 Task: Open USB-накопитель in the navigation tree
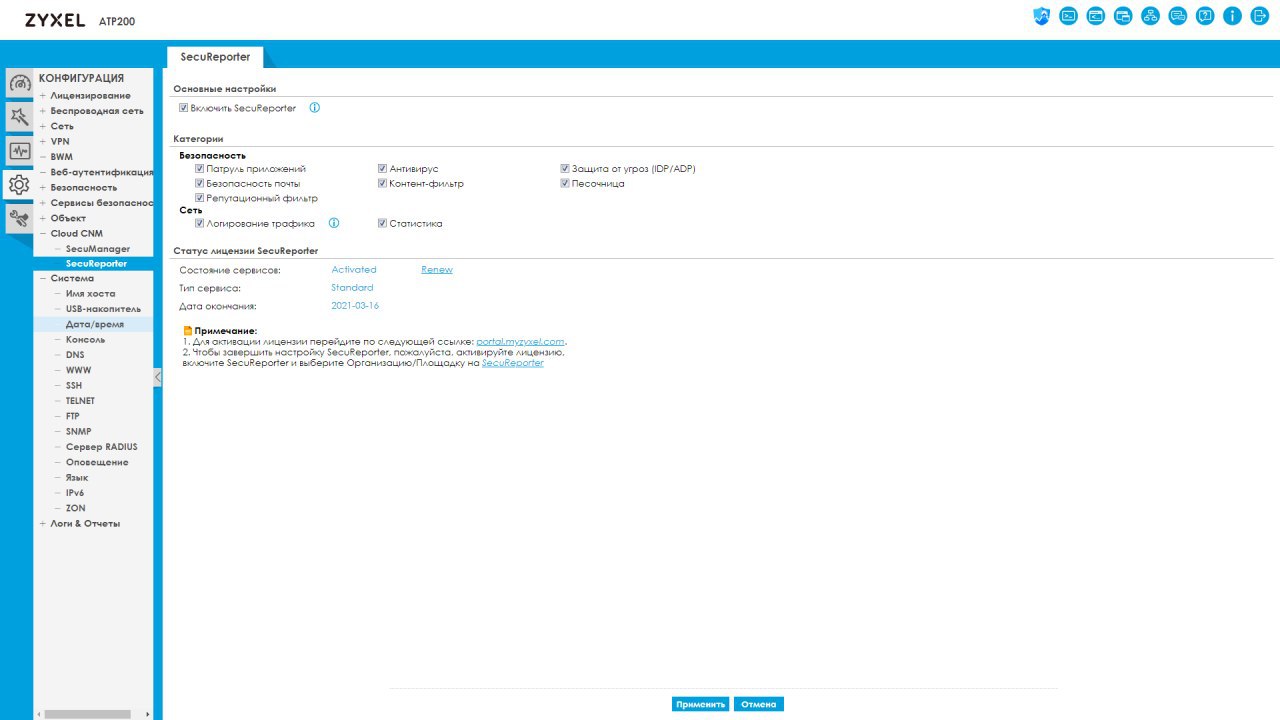pyautogui.click(x=104, y=309)
